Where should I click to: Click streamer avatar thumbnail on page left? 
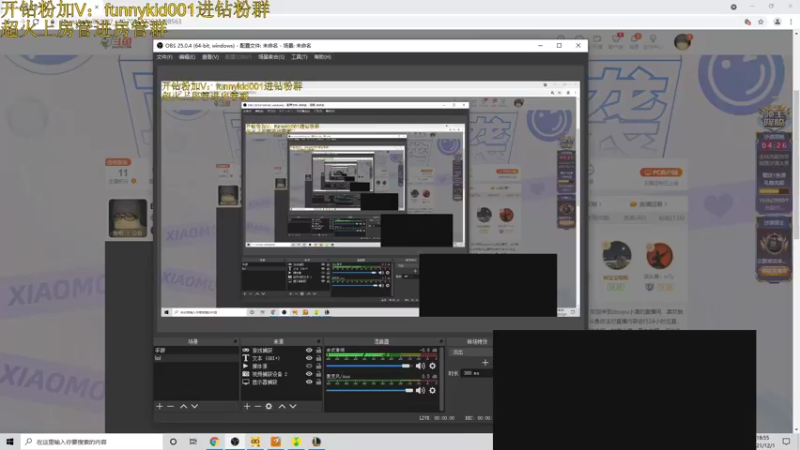point(128,218)
